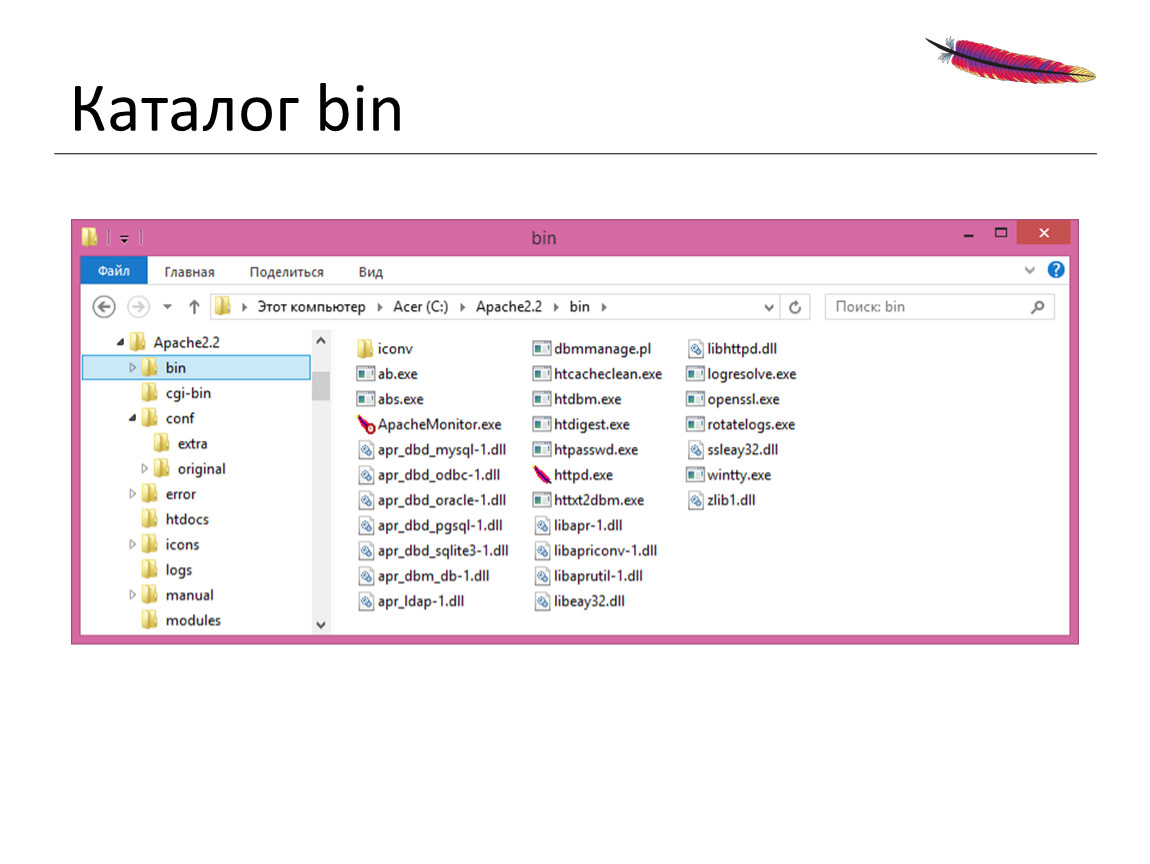Click the iconv folder icon
1150x864 pixels.
coord(366,349)
